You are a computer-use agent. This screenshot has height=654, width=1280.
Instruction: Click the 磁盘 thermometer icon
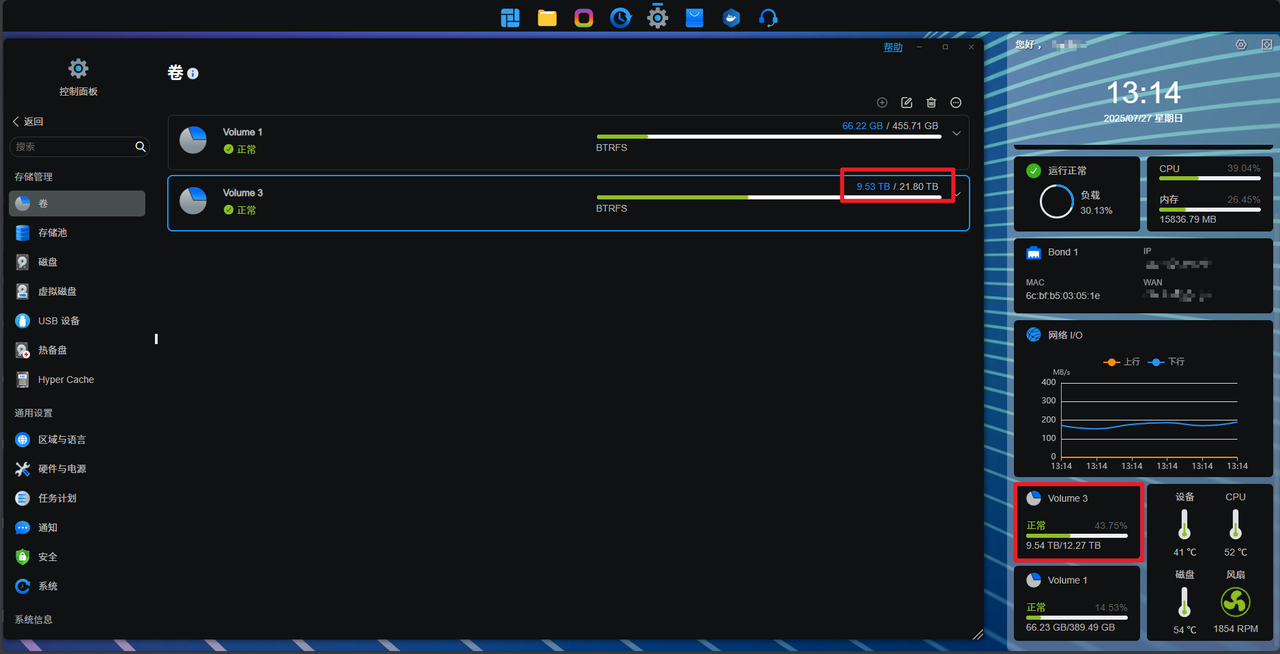[x=1185, y=603]
